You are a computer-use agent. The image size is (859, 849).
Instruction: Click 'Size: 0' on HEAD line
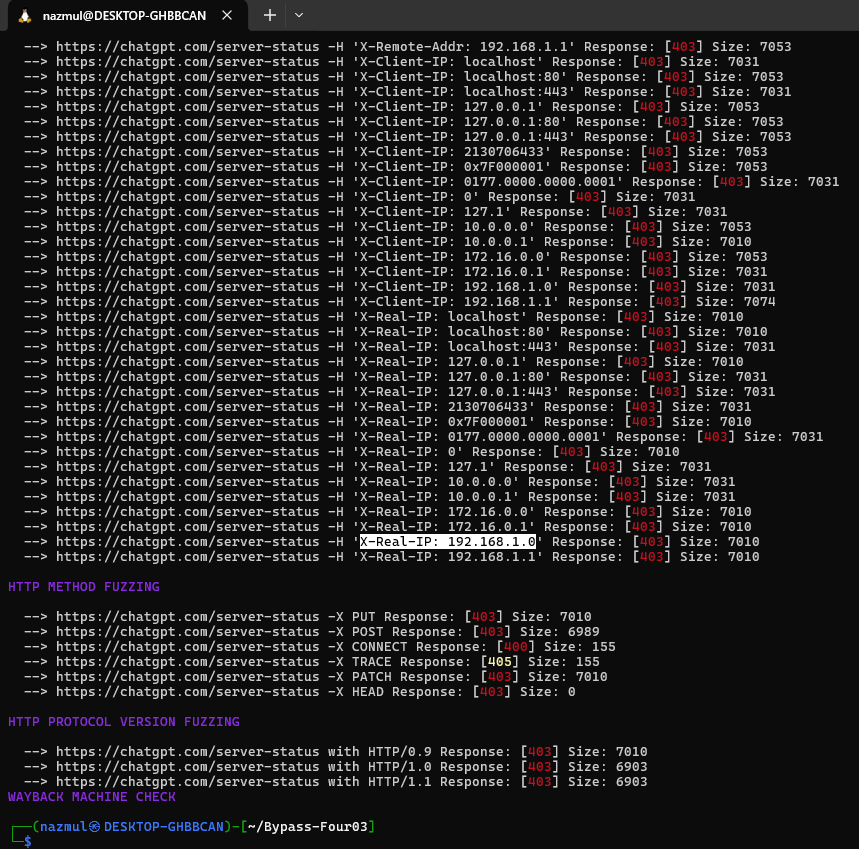(547, 692)
